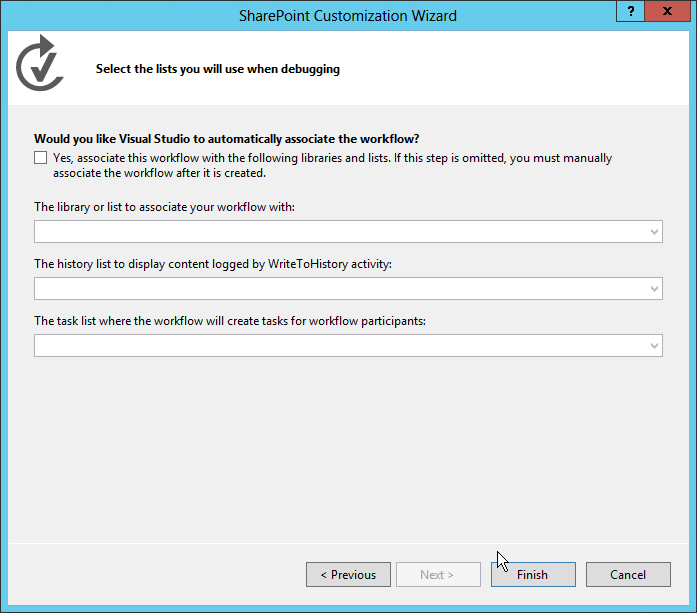Screen dimensions: 697x613
Task: Open the Help question mark button
Action: pyautogui.click(x=630, y=11)
